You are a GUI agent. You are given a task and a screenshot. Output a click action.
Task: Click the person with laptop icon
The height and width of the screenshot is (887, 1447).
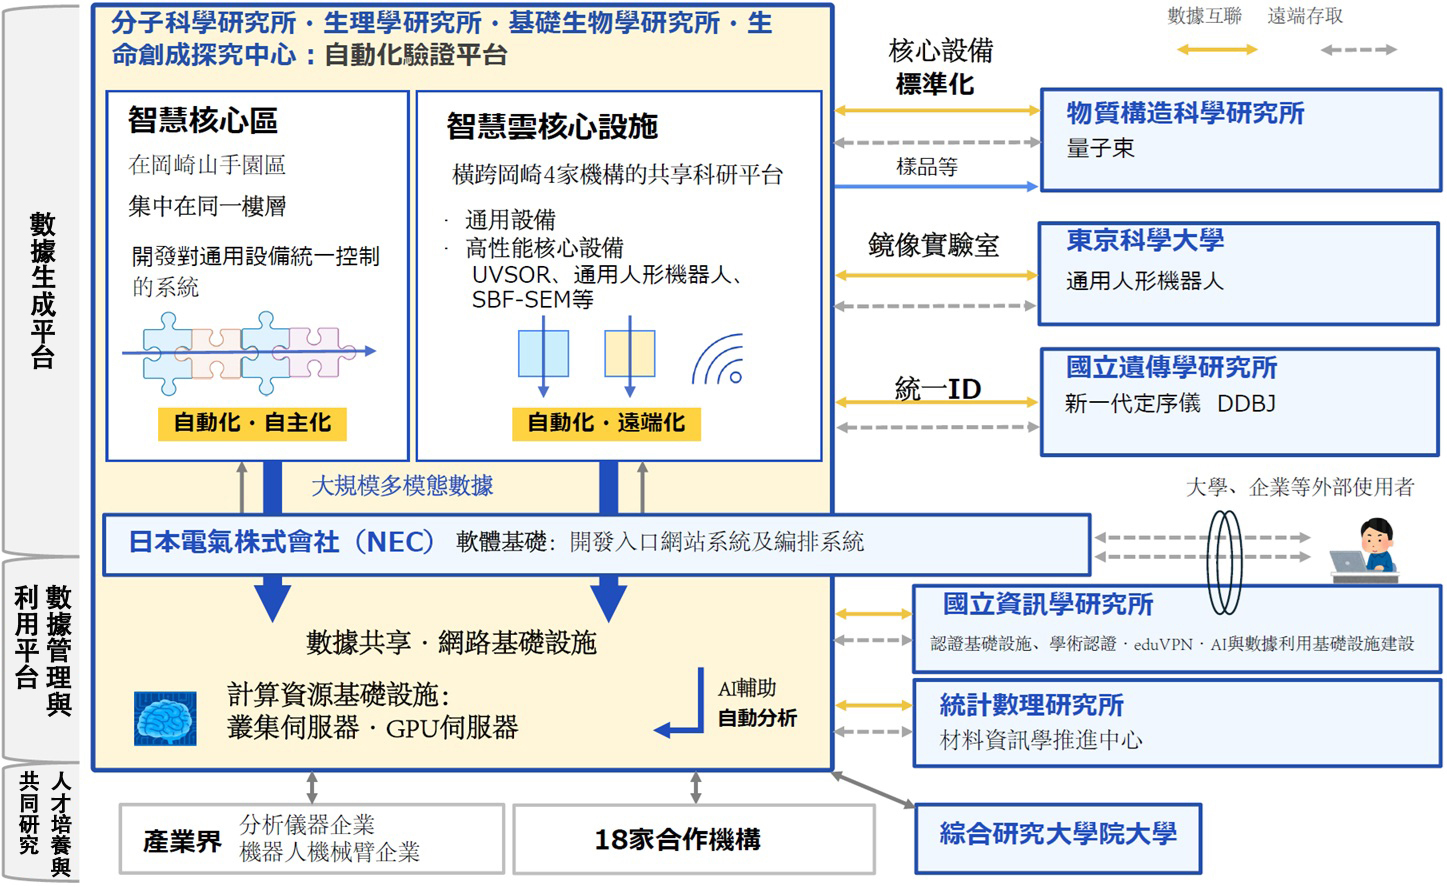(x=1364, y=550)
